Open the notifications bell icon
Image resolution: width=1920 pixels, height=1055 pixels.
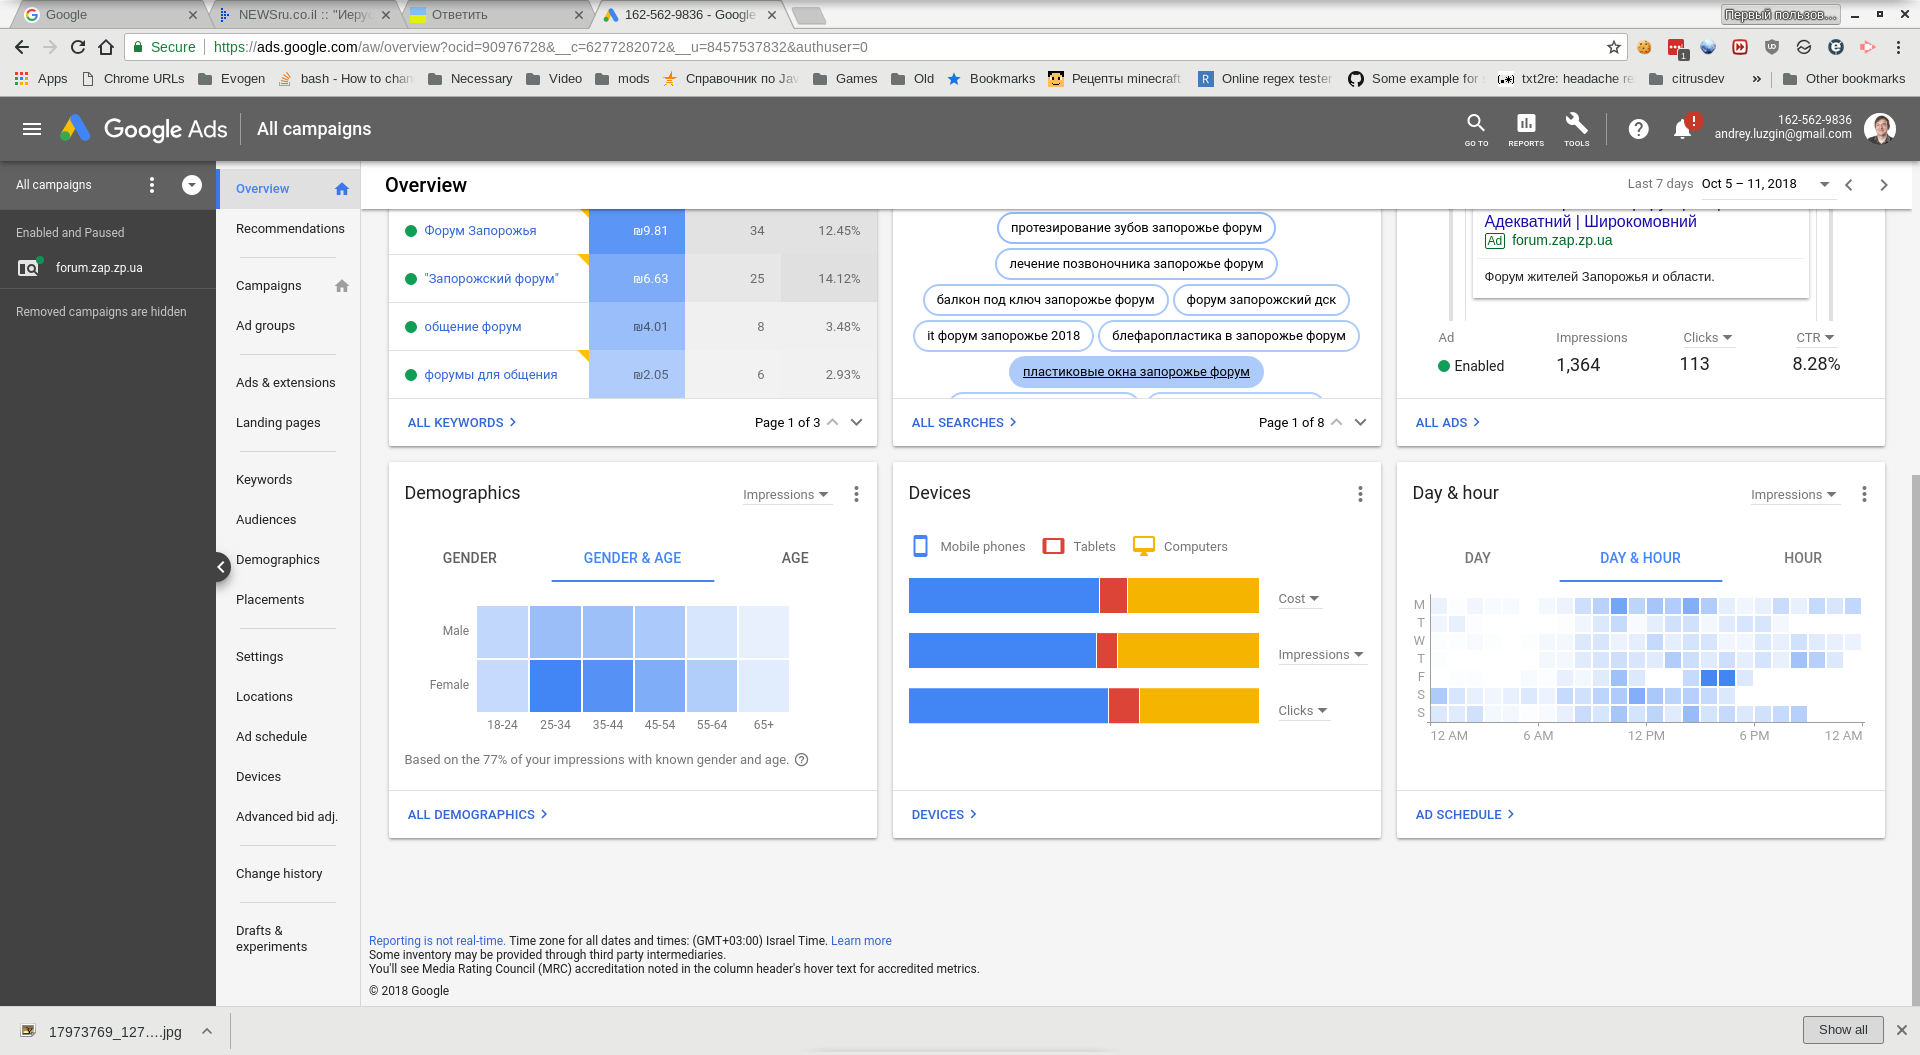tap(1683, 129)
